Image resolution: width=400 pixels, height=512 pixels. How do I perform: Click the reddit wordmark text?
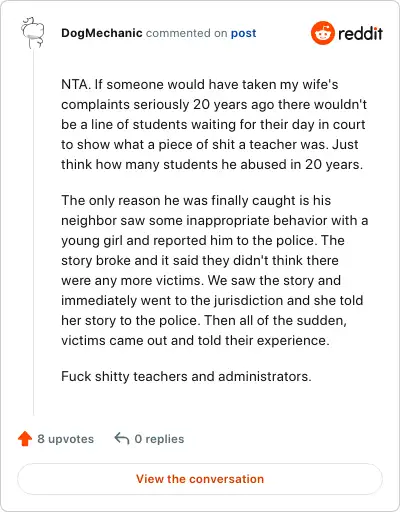(x=360, y=33)
